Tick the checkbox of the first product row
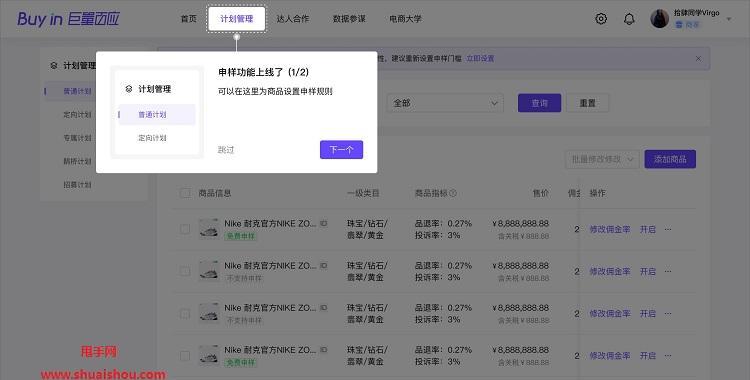 [x=185, y=229]
